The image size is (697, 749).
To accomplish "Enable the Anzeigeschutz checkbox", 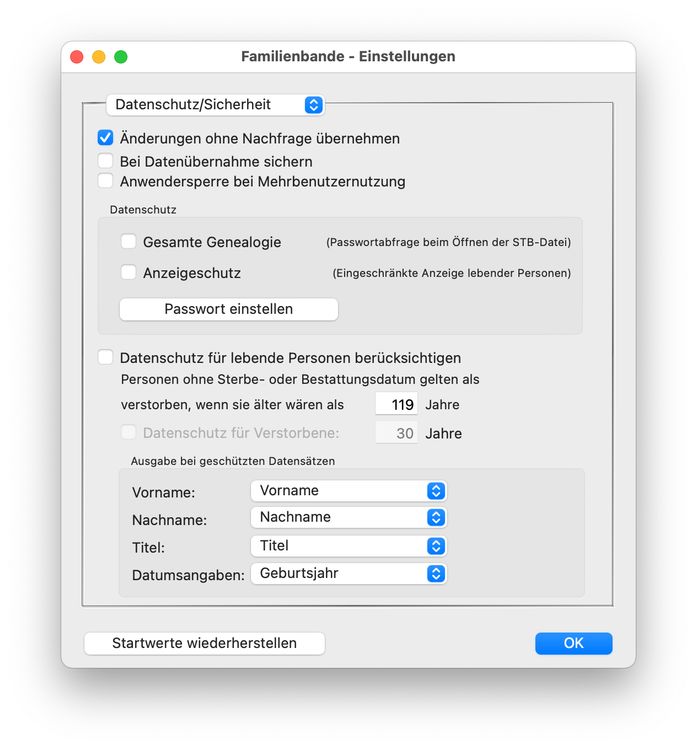I will 129,272.
